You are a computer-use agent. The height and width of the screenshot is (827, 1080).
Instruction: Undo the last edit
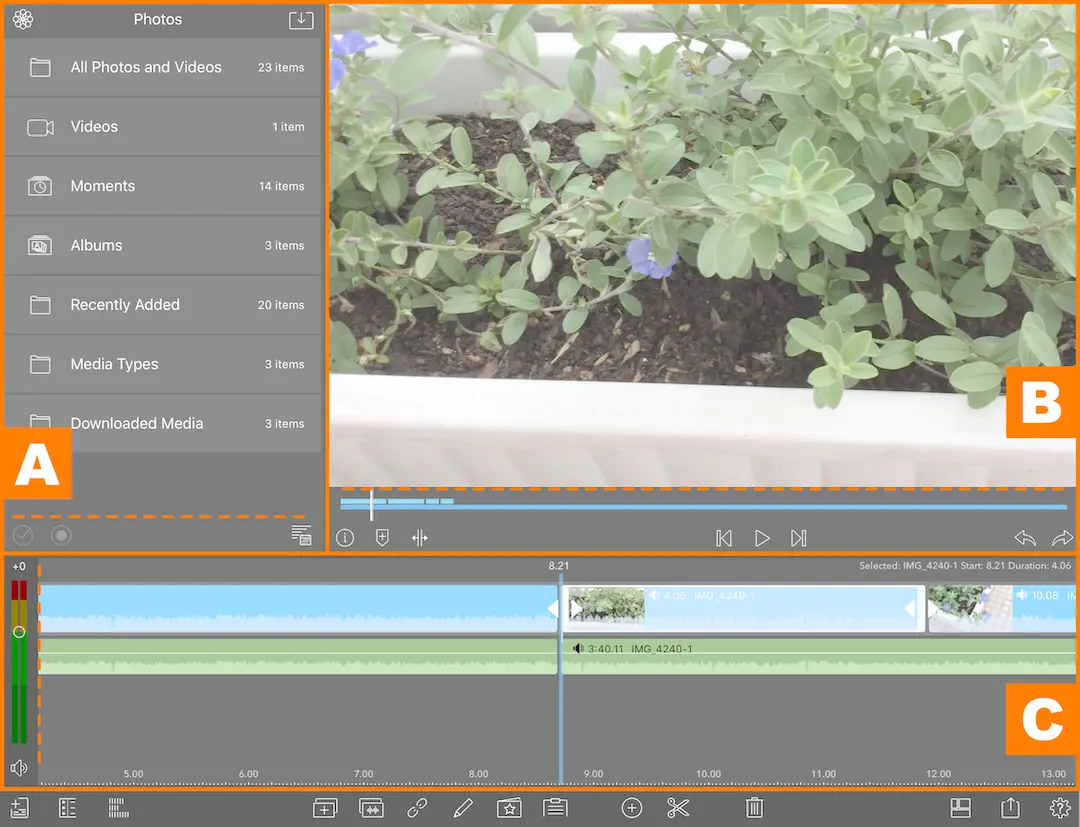click(x=1025, y=538)
